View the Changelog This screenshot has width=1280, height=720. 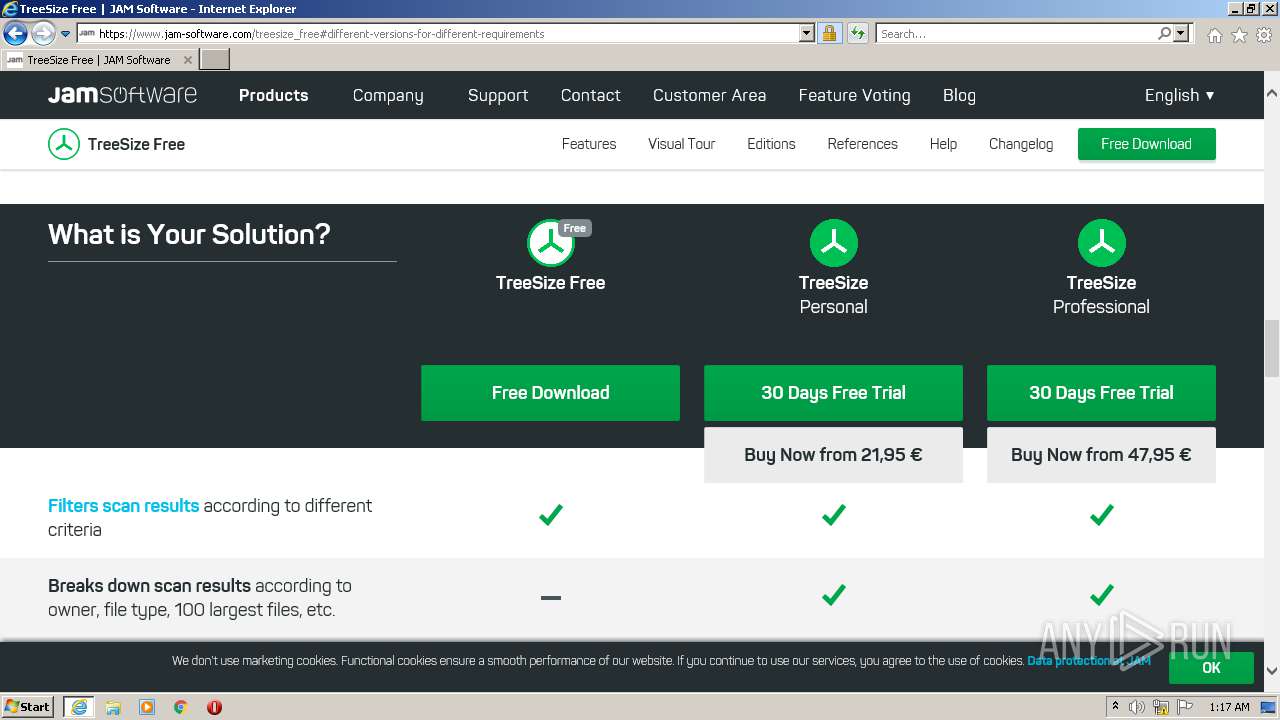[x=1021, y=144]
